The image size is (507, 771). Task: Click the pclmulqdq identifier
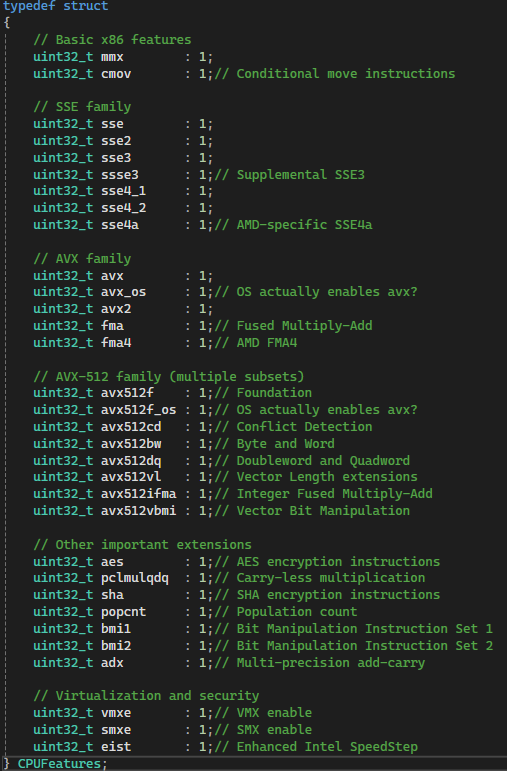point(135,578)
